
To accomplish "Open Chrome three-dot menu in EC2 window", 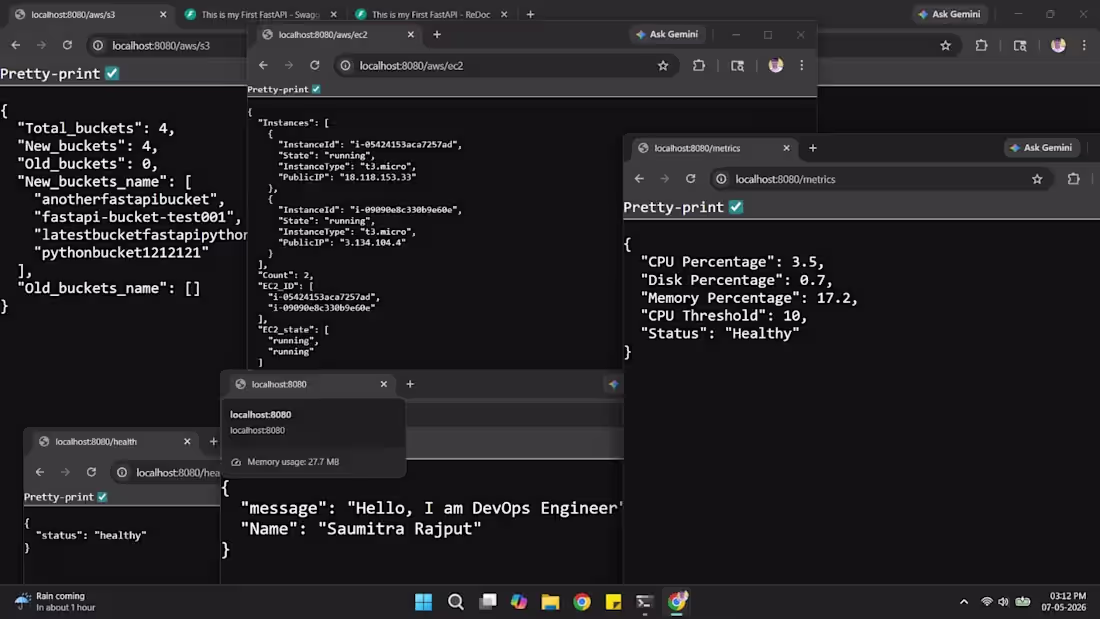I will (x=802, y=66).
